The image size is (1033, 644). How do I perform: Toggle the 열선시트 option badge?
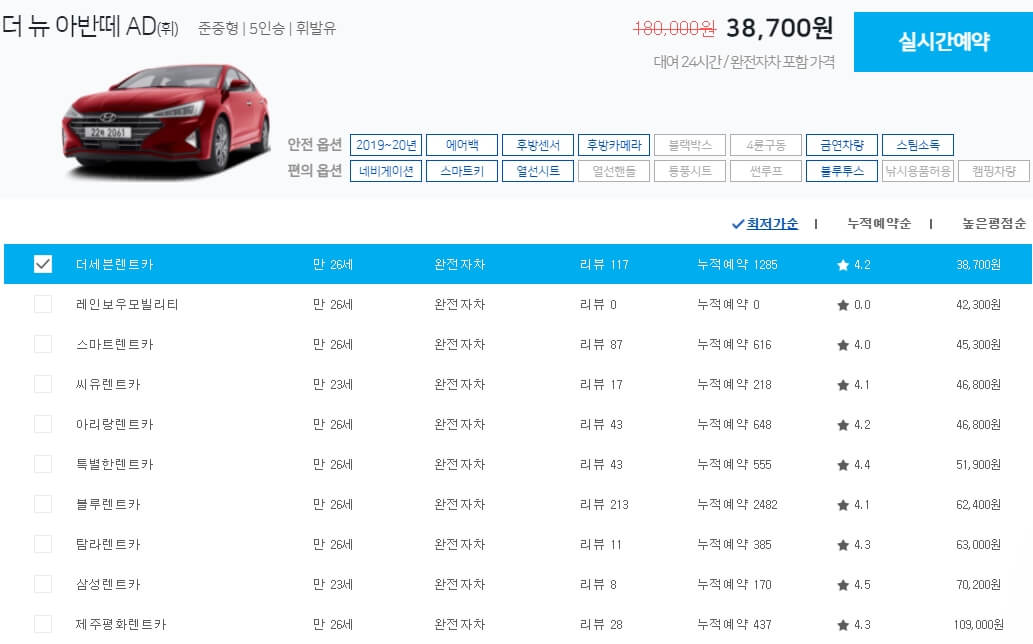(539, 170)
